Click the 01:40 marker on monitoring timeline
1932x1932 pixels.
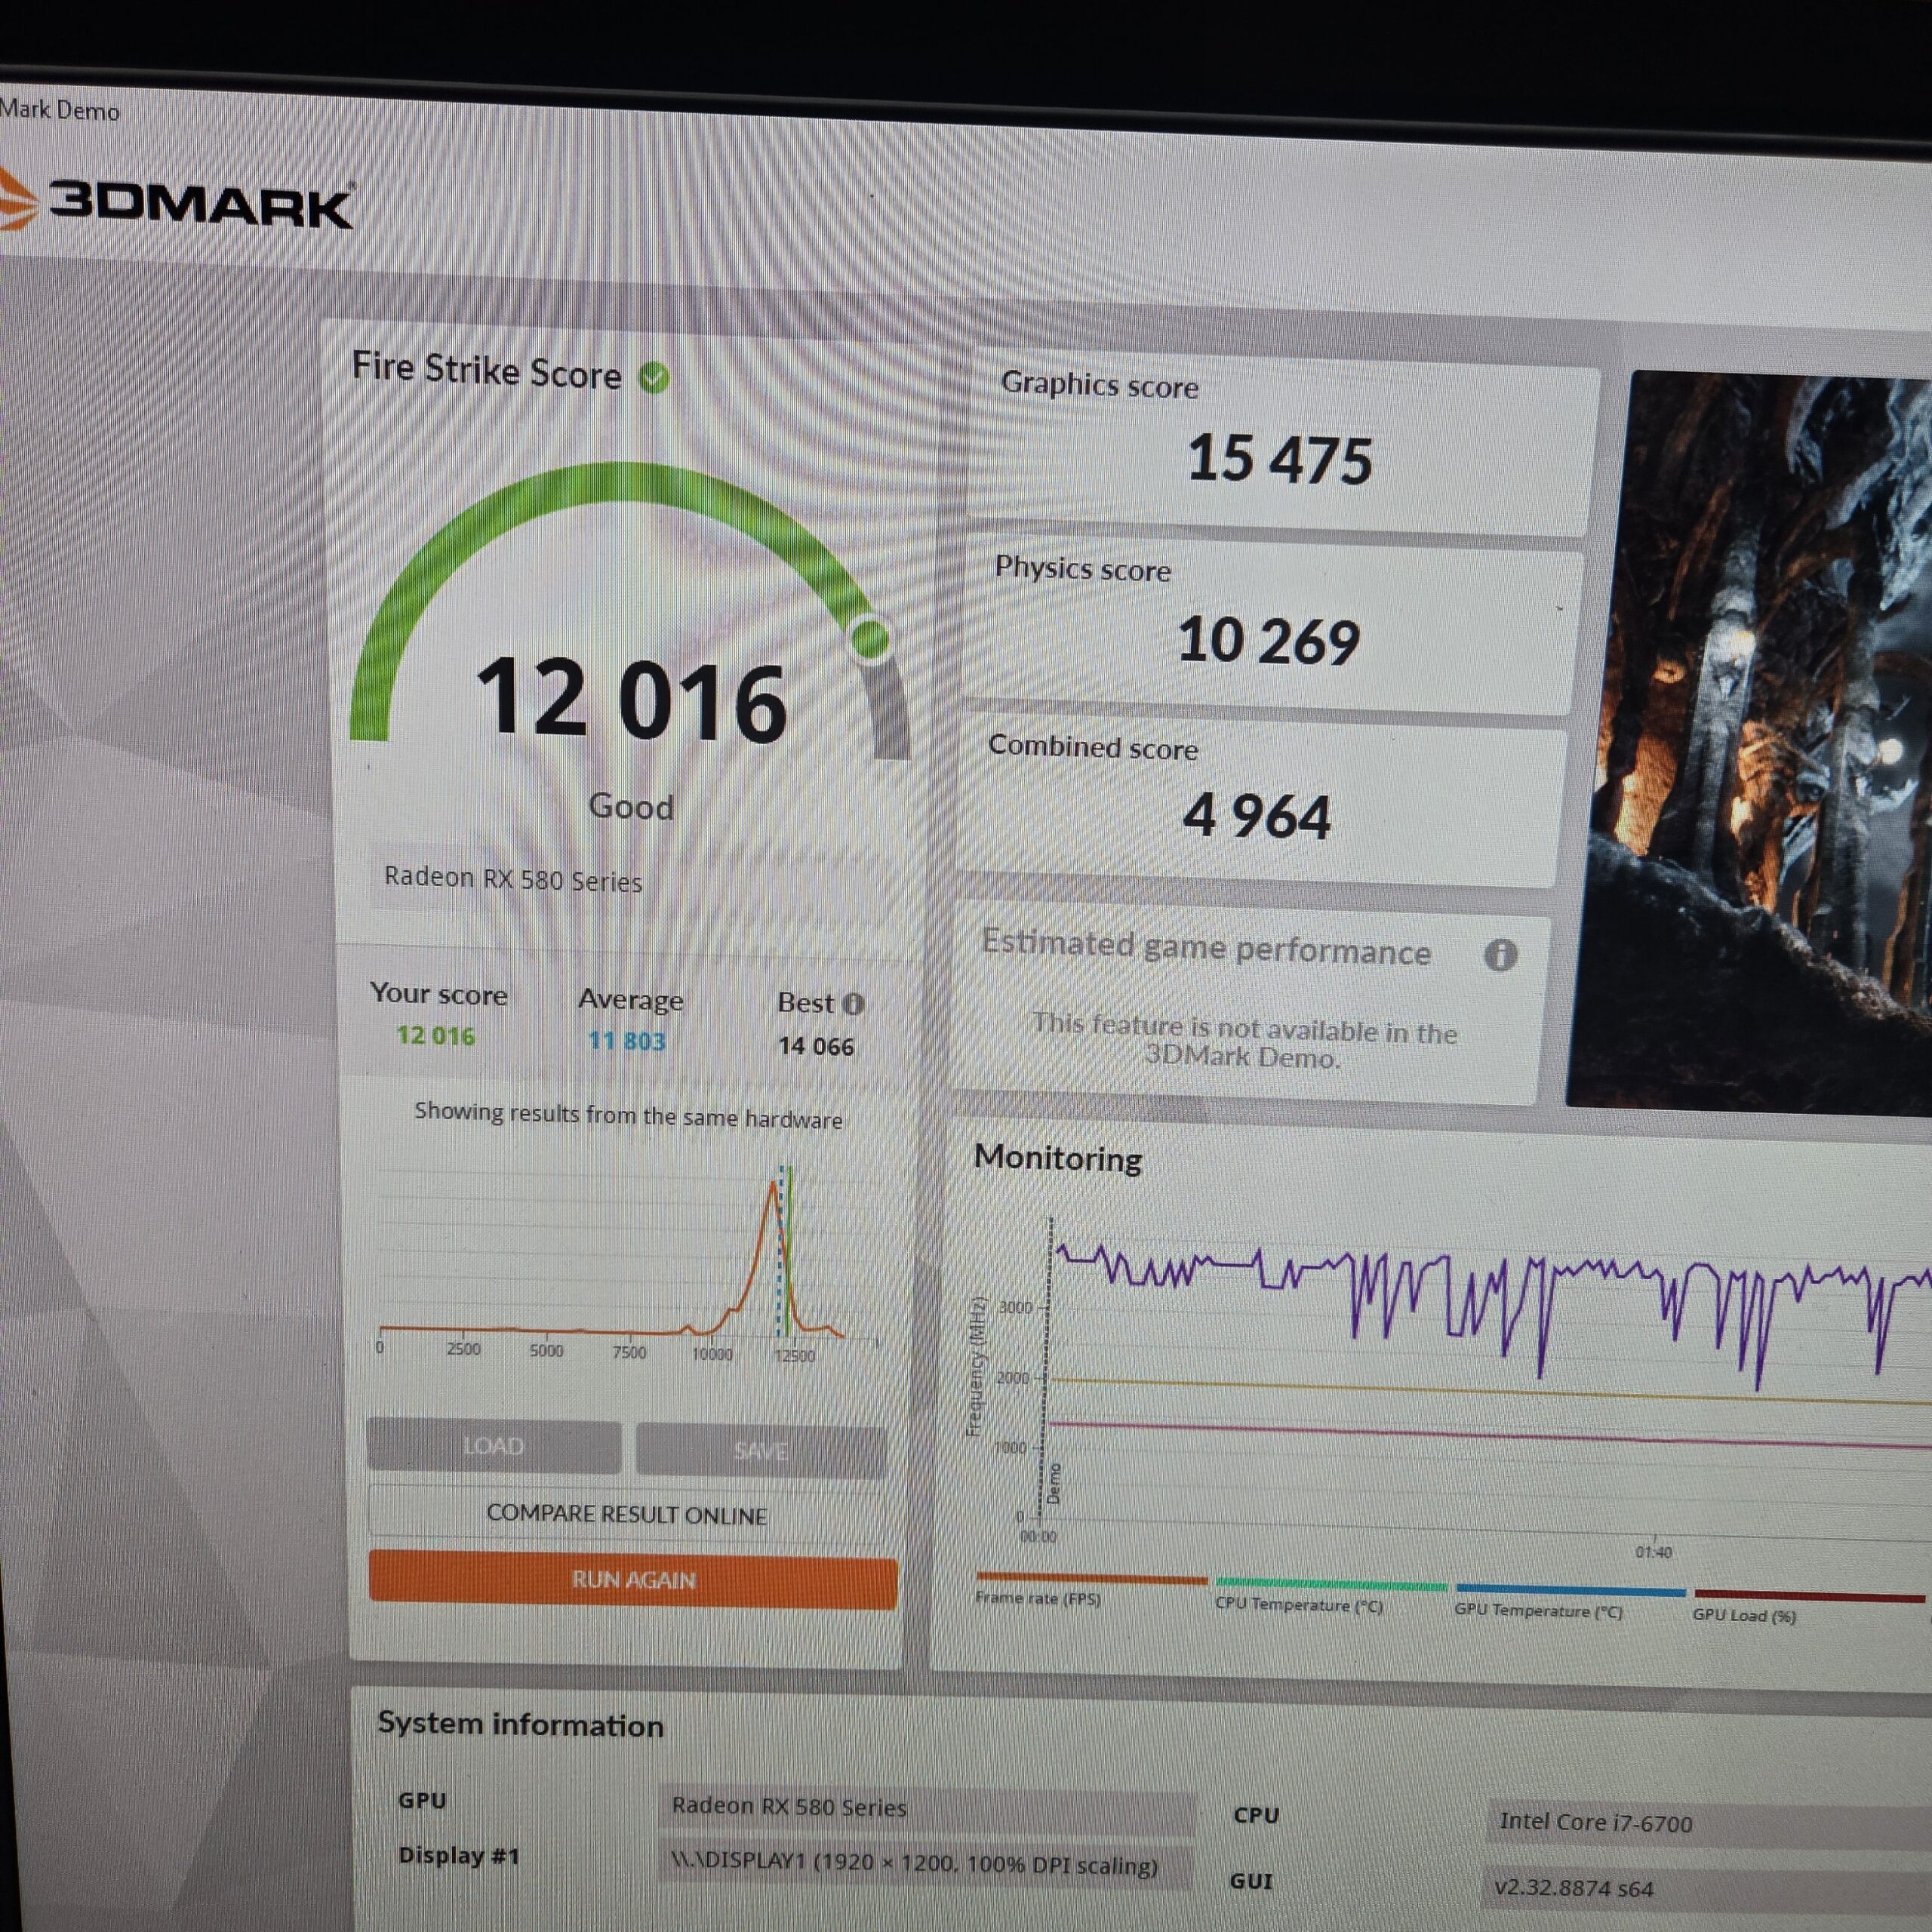(x=1653, y=1552)
